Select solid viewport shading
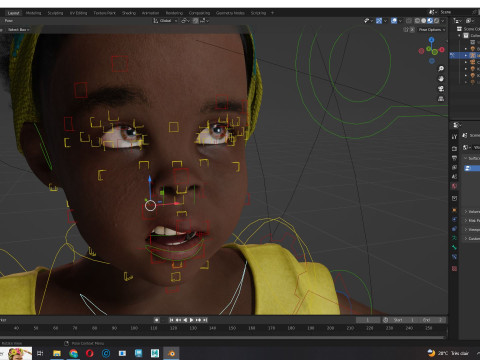The width and height of the screenshot is (480, 360). point(424,21)
